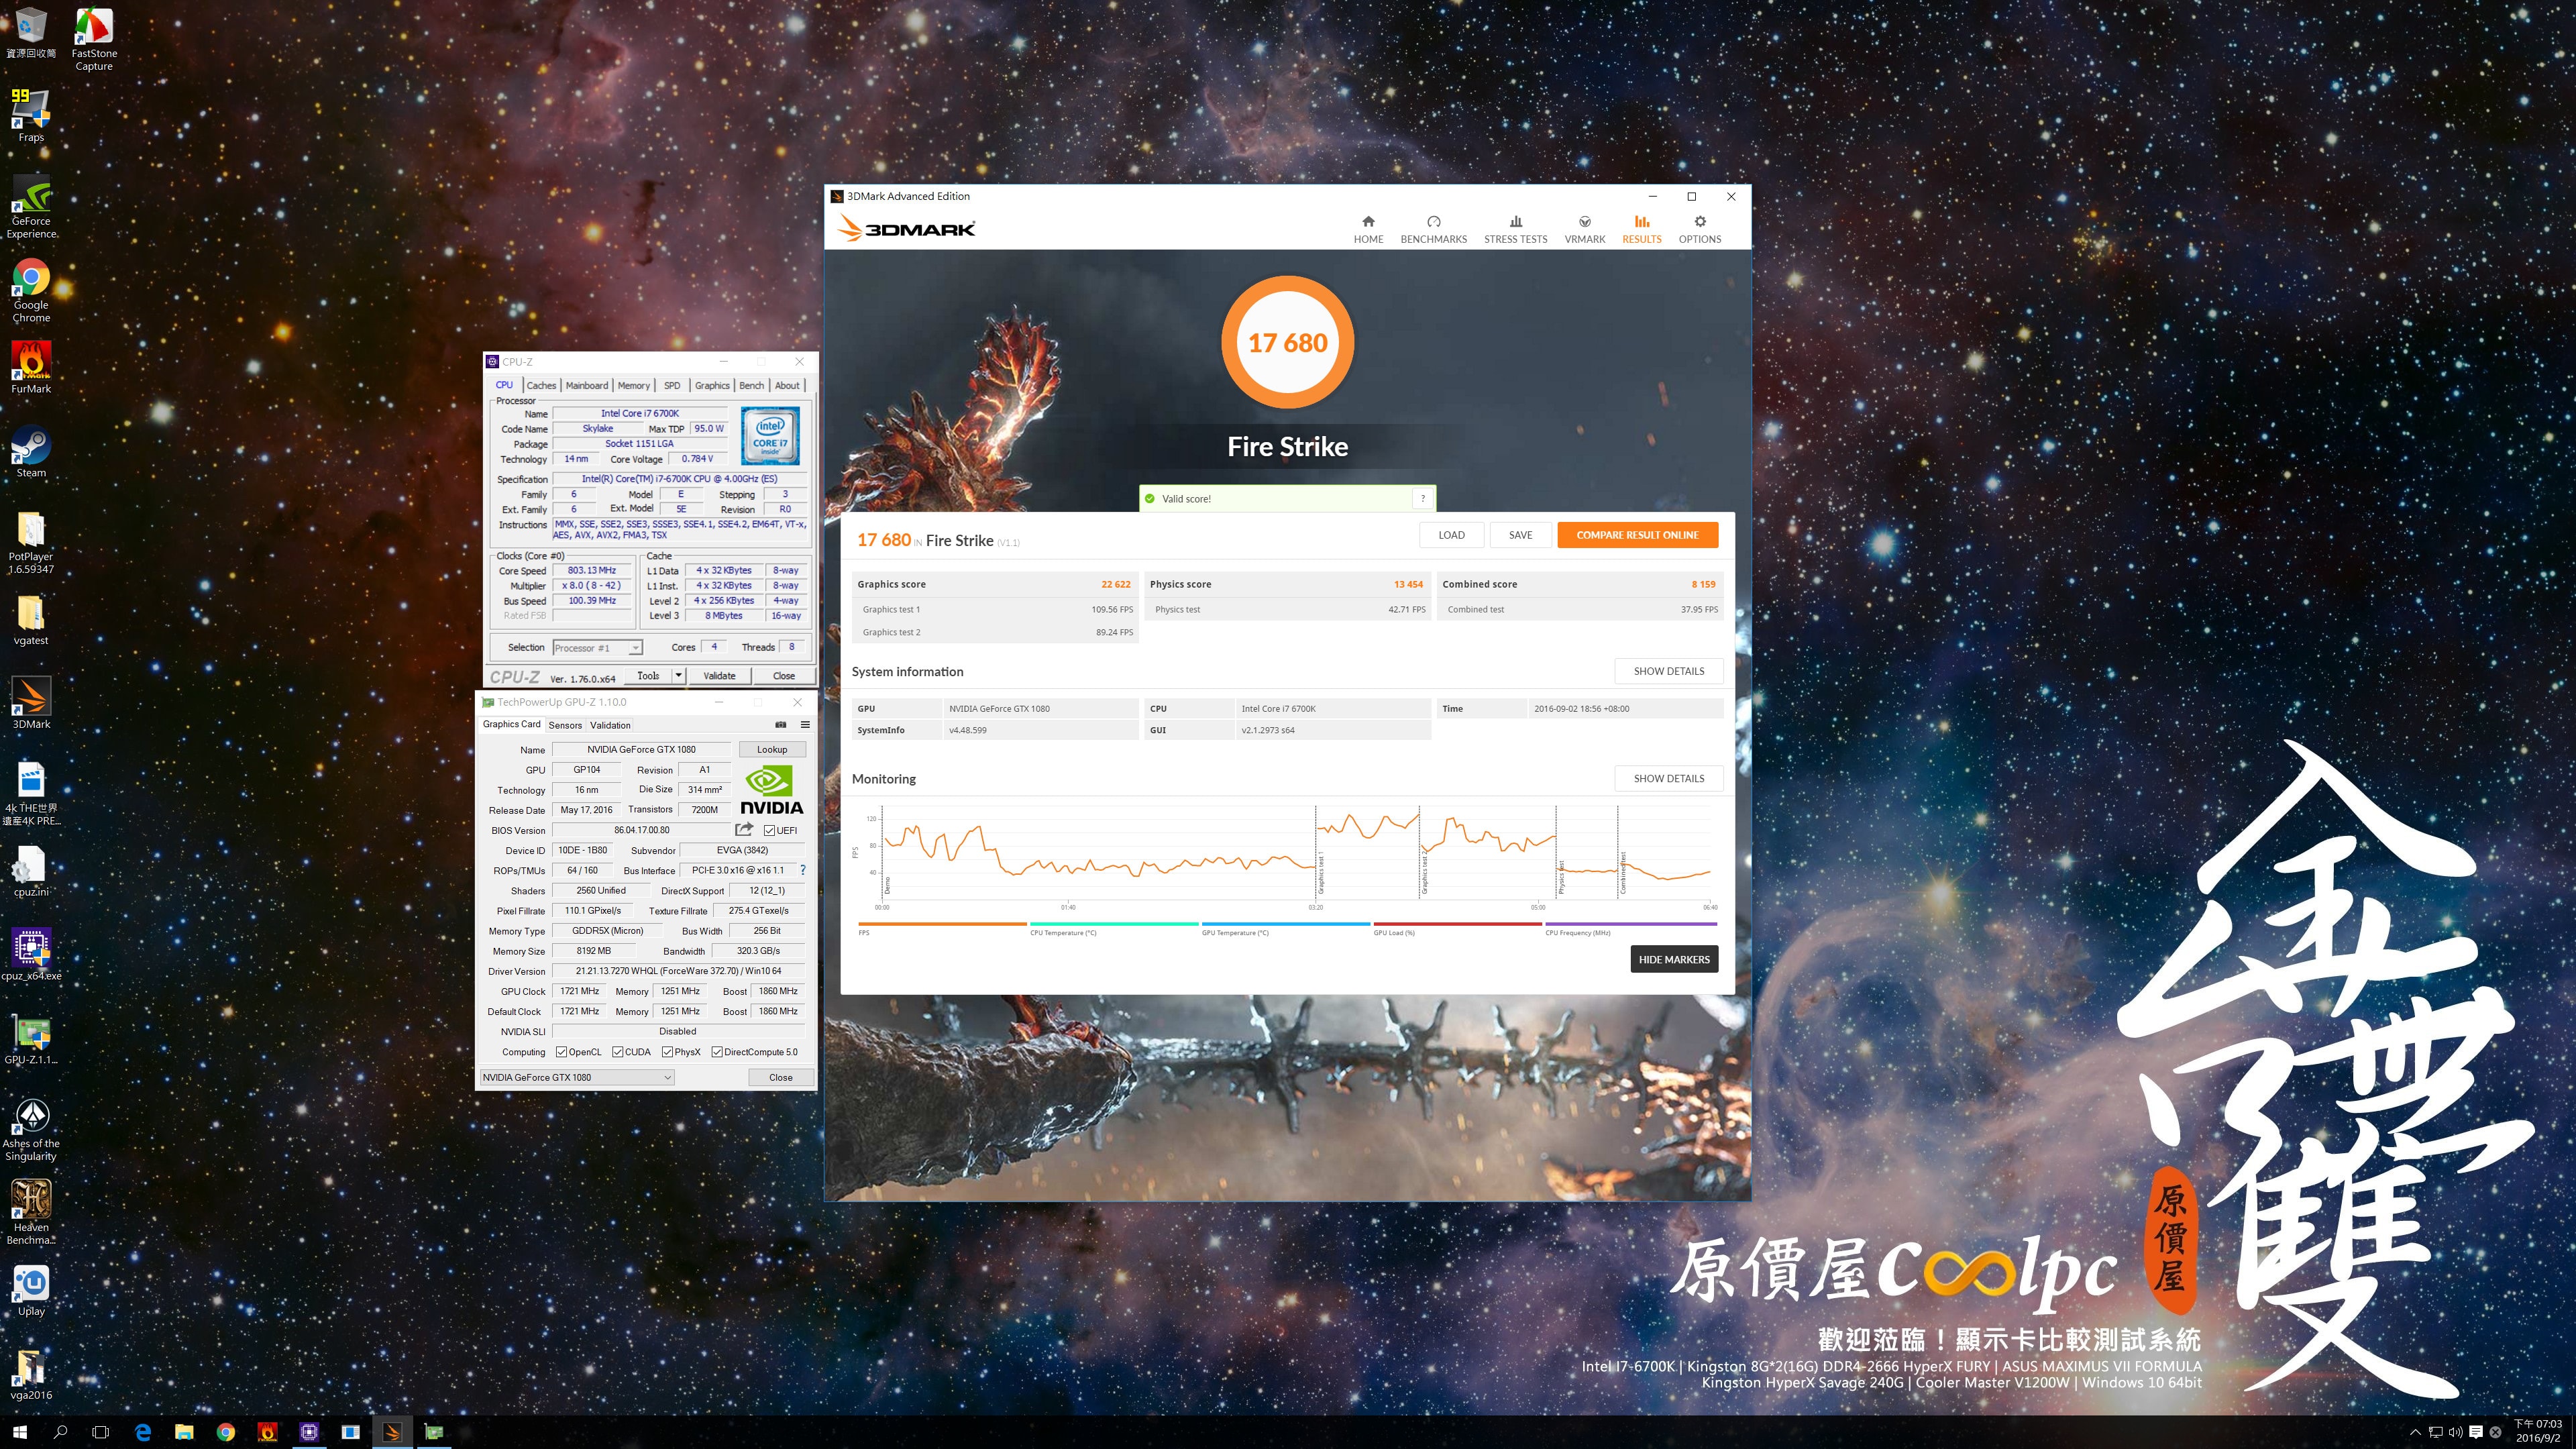Screen dimensions: 2576x1449
Task: Switch to the Bench tab in CPU-Z
Action: pos(751,385)
